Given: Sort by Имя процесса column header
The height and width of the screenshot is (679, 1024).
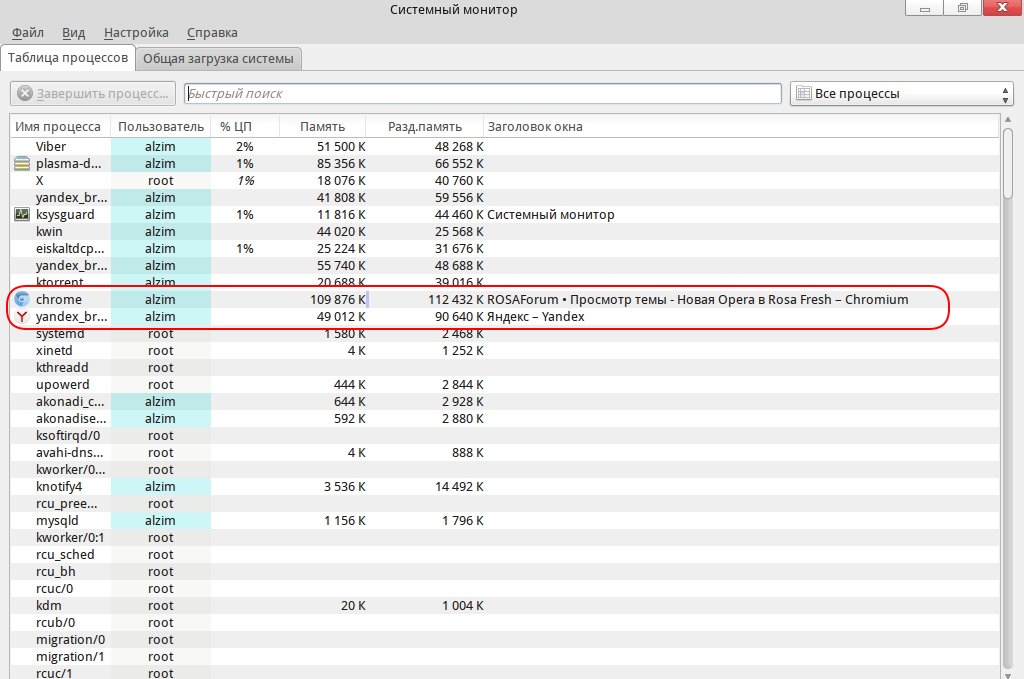Looking at the screenshot, I should click(58, 127).
